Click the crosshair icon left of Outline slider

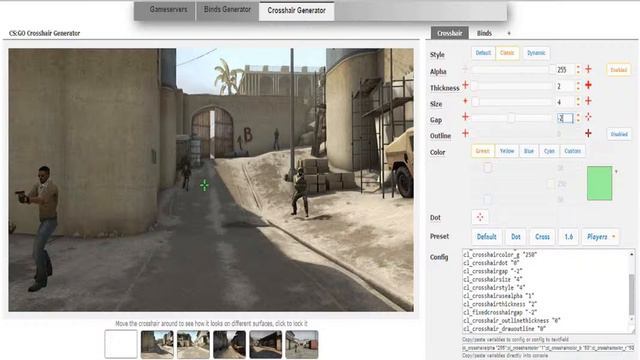pos(465,133)
